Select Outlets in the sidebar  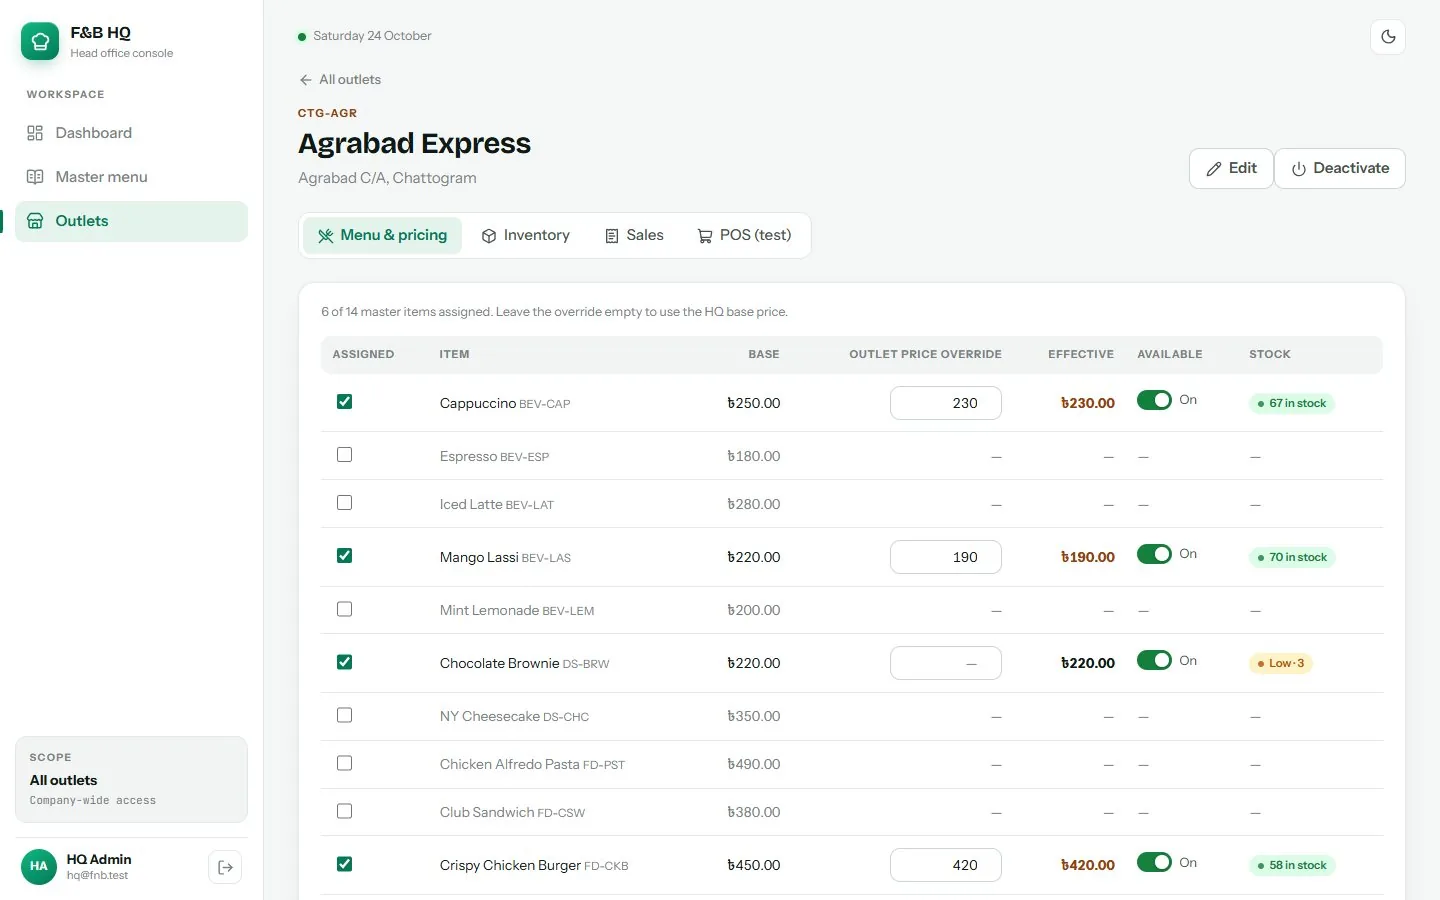[131, 221]
